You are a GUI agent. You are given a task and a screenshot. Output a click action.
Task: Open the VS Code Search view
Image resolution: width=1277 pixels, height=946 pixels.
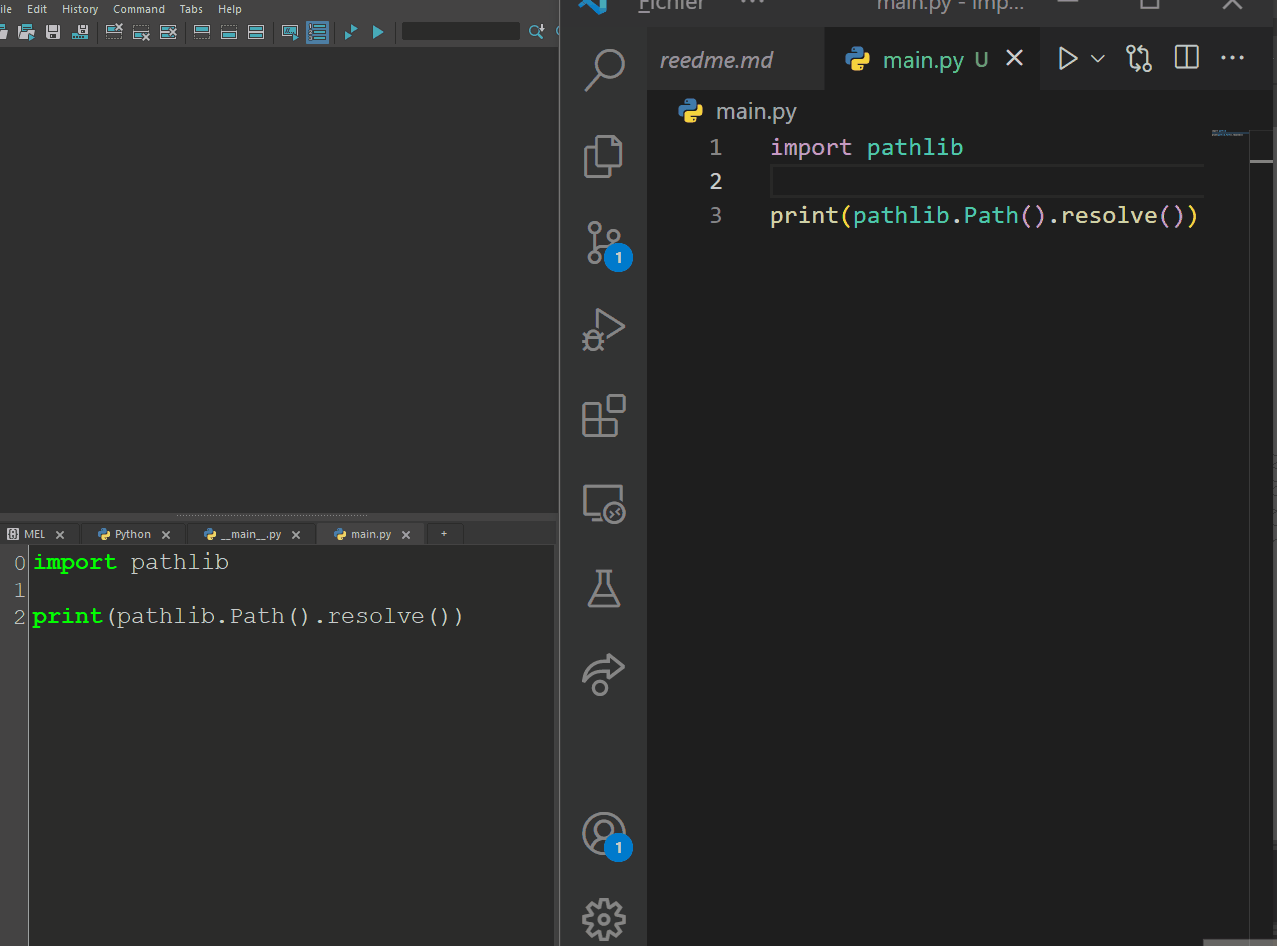(x=604, y=70)
